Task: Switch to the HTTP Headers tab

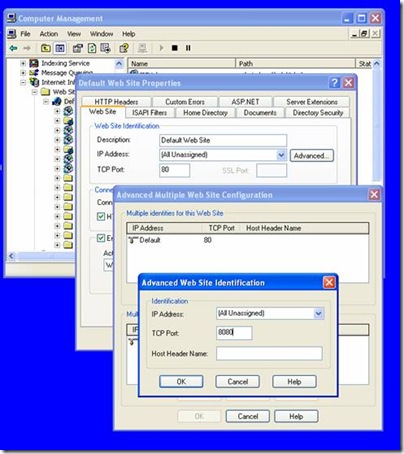Action: tap(116, 102)
